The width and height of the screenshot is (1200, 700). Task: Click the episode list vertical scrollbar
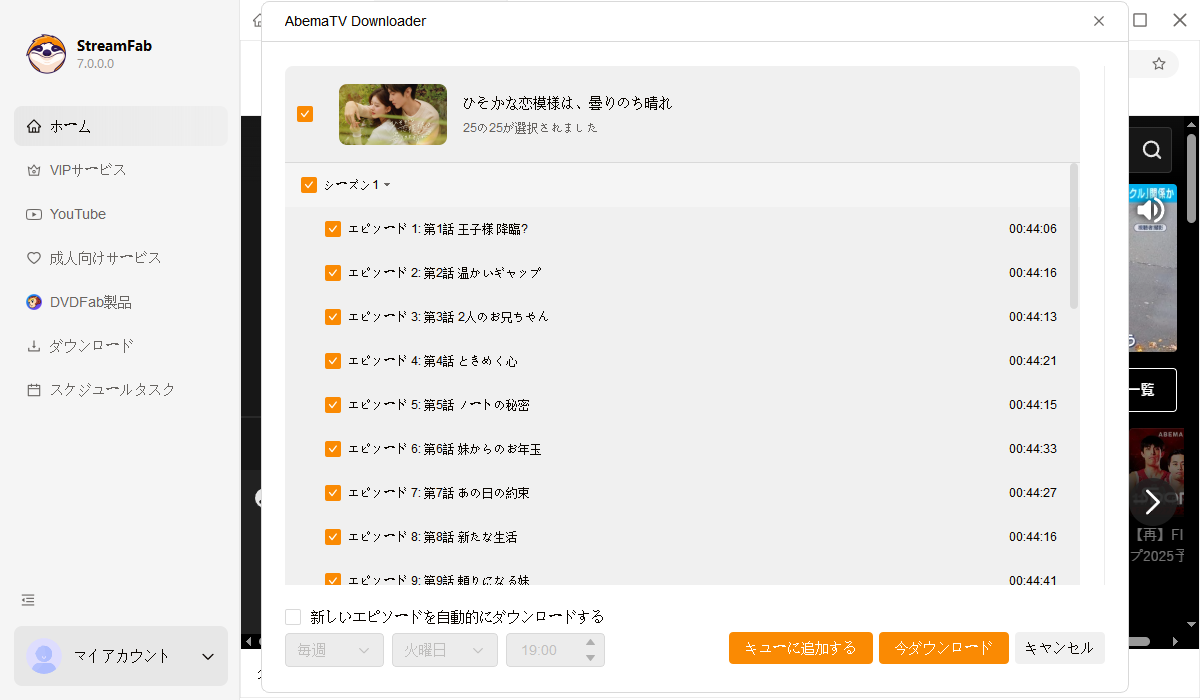tap(1074, 236)
